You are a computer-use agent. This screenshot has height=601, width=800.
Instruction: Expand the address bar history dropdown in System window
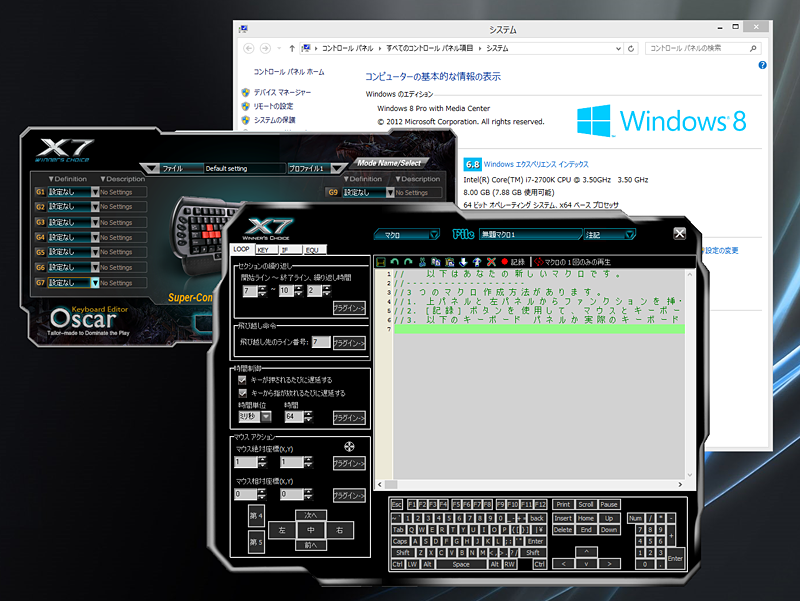pos(618,48)
